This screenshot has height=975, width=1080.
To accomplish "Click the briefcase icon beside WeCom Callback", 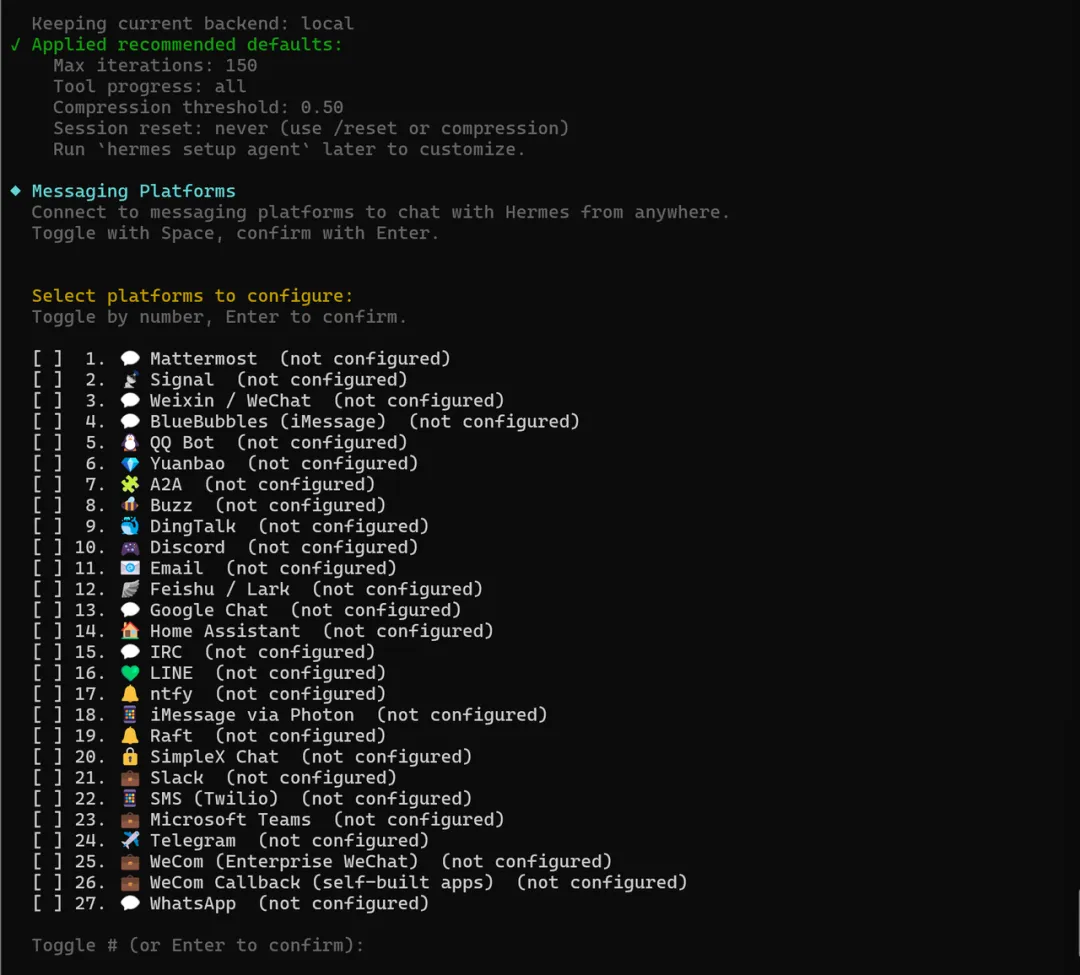I will (x=129, y=882).
